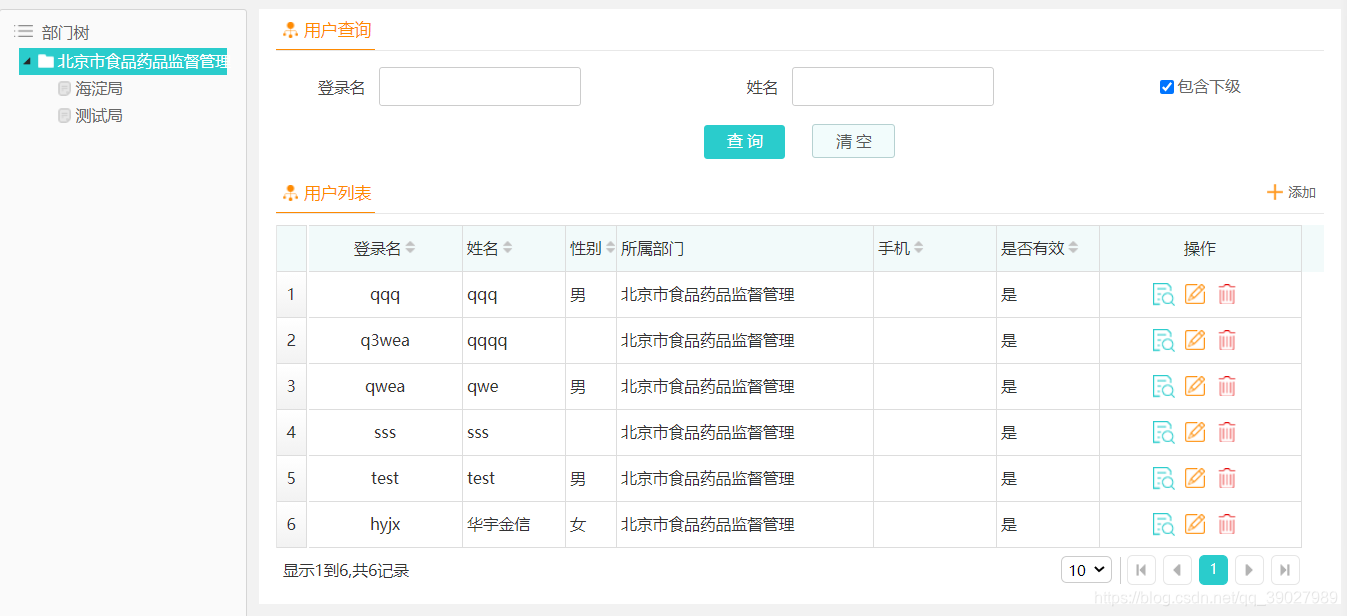This screenshot has width=1347, height=616.
Task: Click the 用户查询 header icon
Action: click(x=290, y=31)
